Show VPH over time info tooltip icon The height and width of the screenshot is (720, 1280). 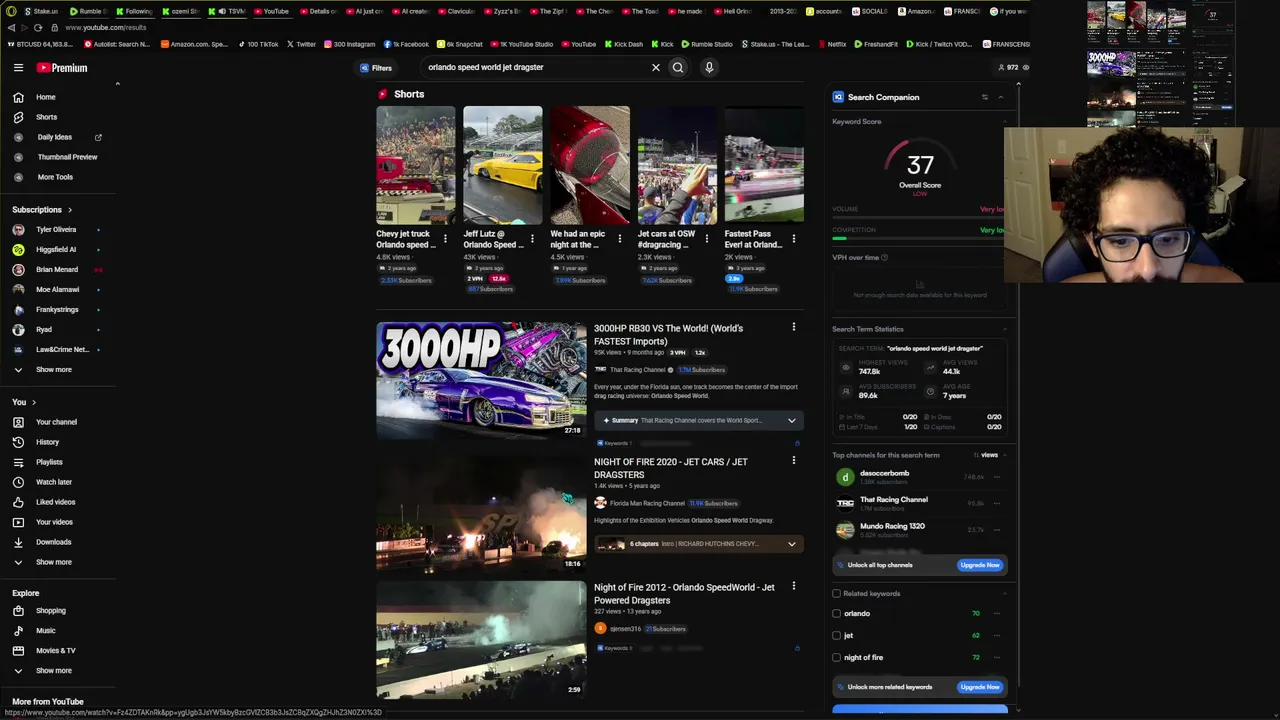pyautogui.click(x=884, y=258)
